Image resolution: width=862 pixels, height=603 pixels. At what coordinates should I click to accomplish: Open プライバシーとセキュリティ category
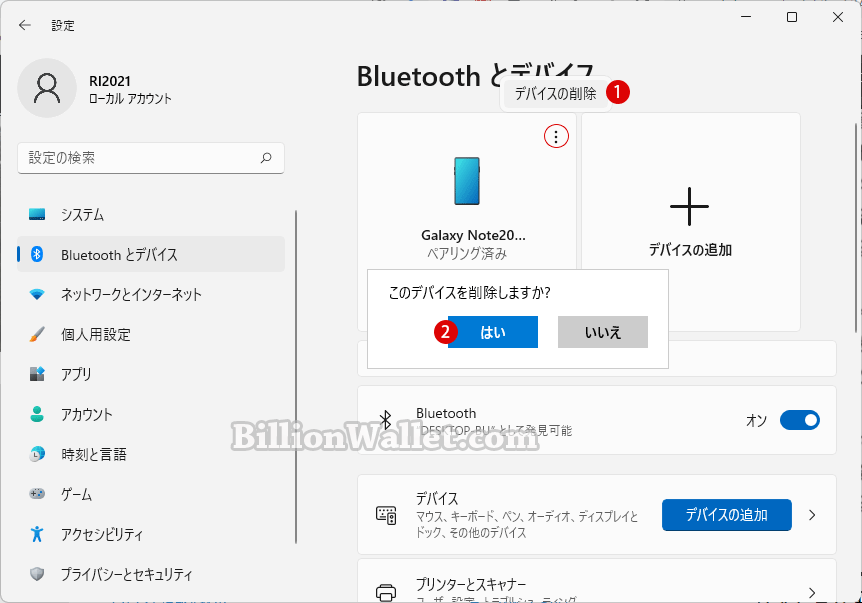(151, 574)
